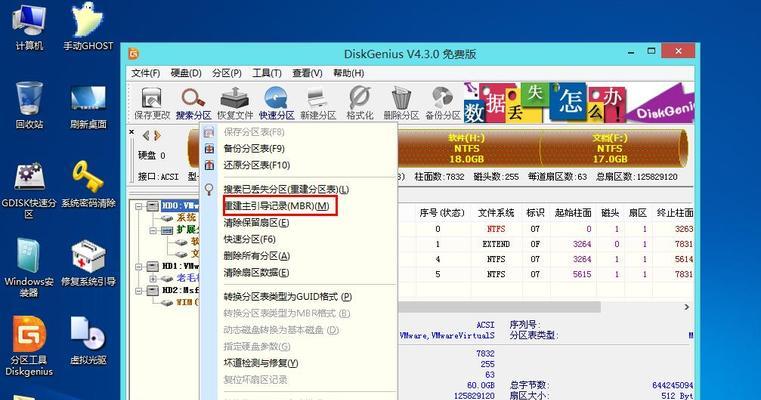Click the EXTEND cell in partition table
Viewport: 761px width, 400px height.
coord(496,244)
